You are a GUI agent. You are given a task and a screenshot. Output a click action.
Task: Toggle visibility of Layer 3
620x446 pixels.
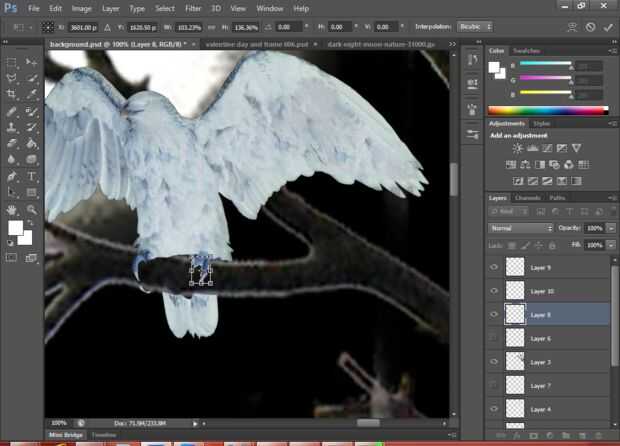tap(494, 362)
